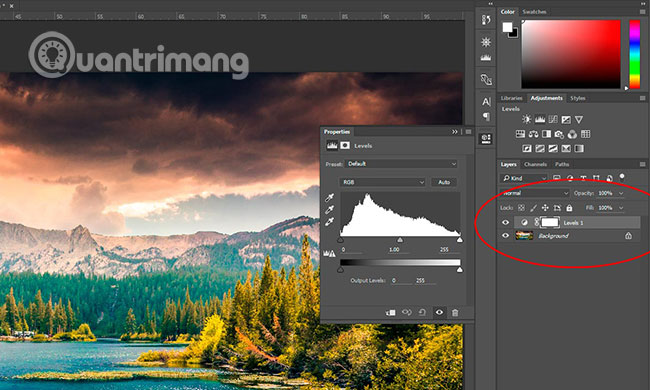Toggle layer filtering switch on or off

point(622,177)
